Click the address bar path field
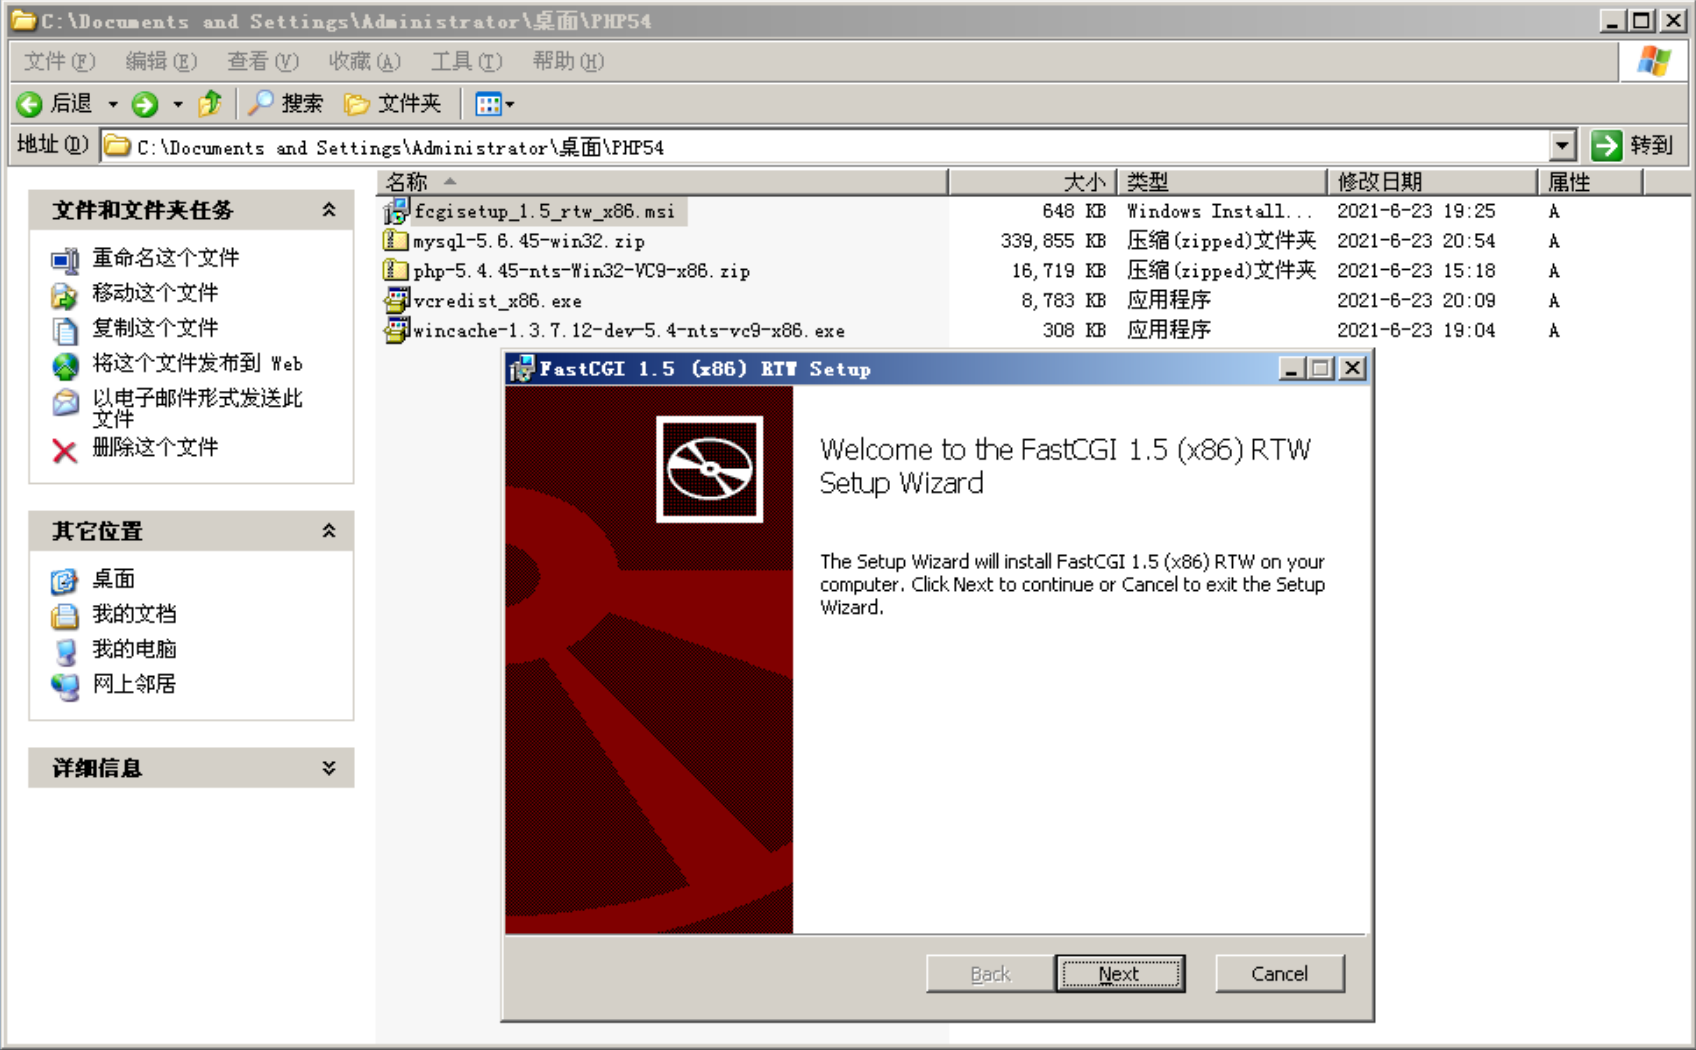 840,146
